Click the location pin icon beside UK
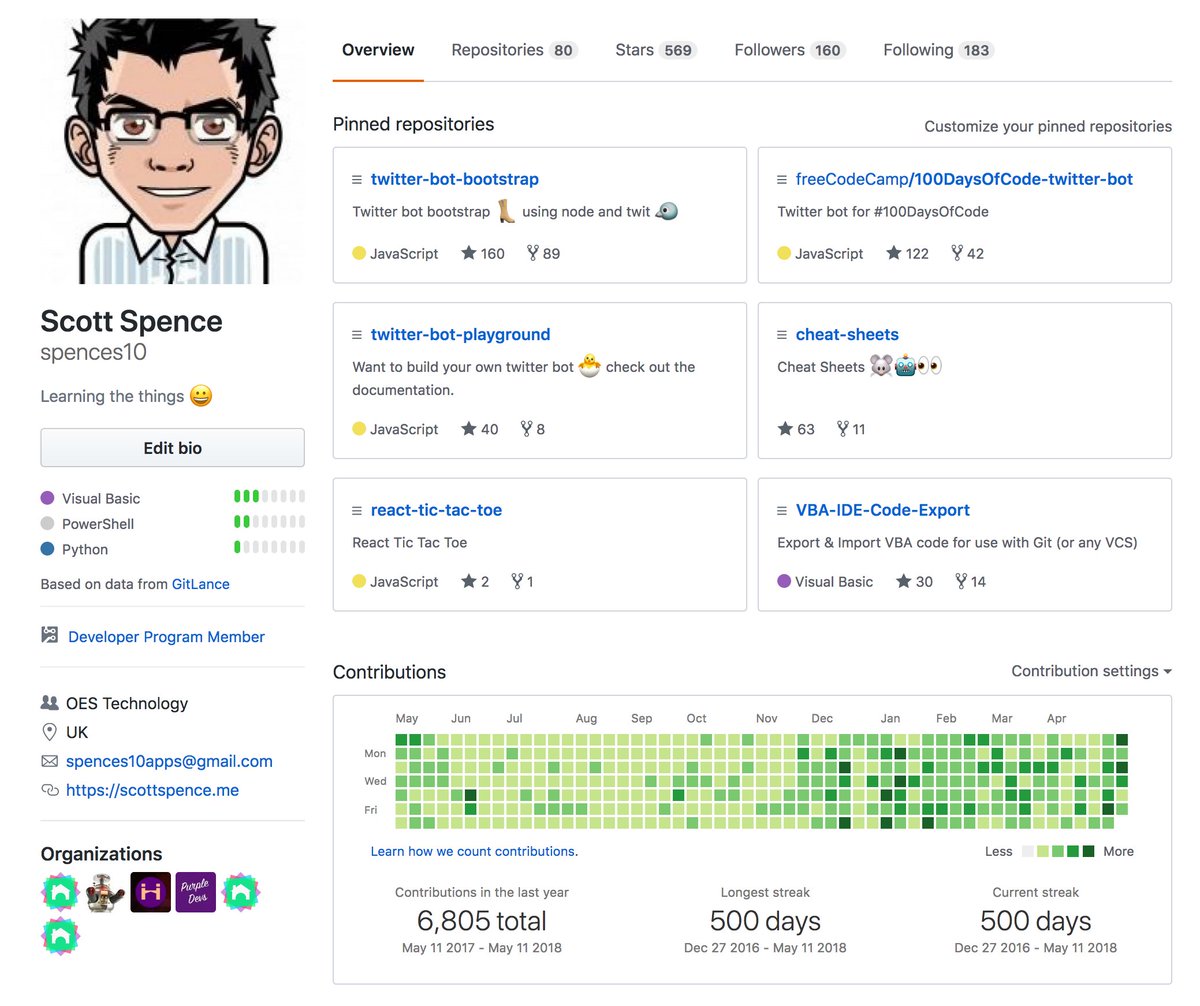The width and height of the screenshot is (1200, 1006). click(48, 732)
